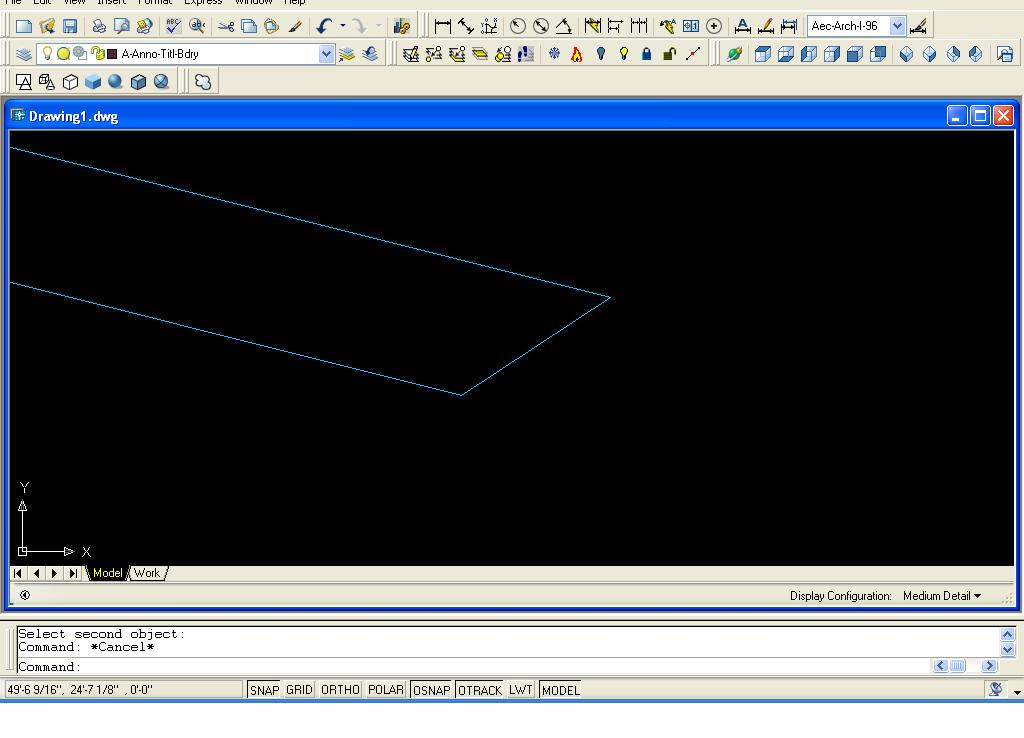
Task: Click the layer freeze snowflake icon
Action: click(x=554, y=54)
